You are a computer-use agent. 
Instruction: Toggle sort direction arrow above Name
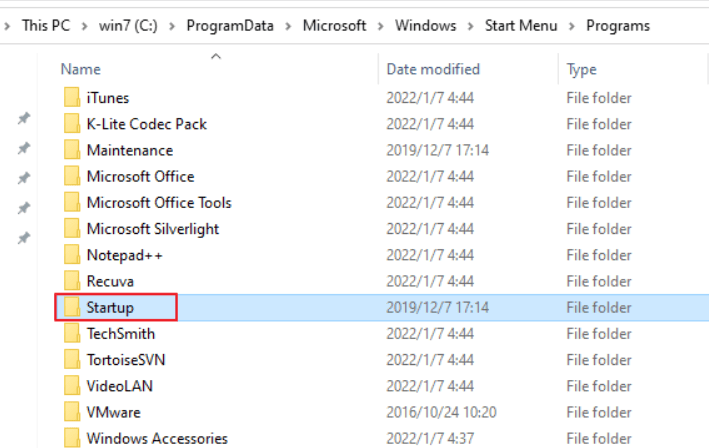216,57
